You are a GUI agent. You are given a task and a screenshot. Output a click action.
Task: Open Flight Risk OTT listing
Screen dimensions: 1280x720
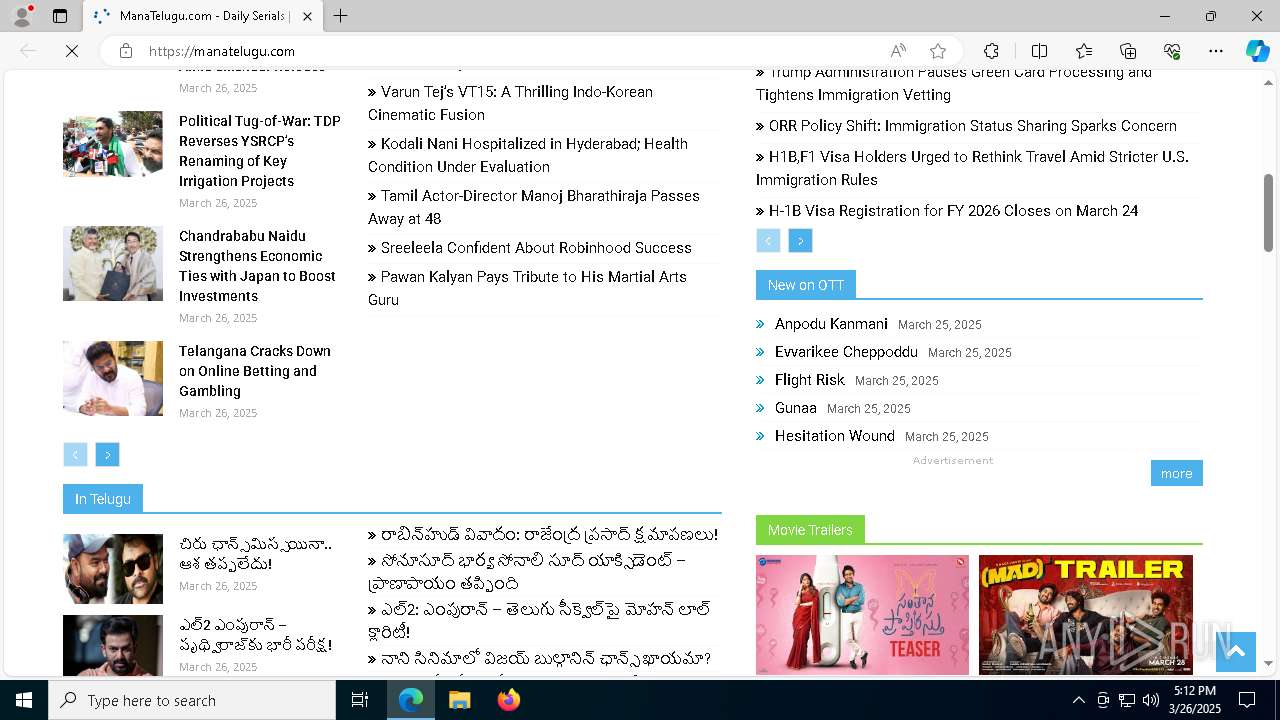810,380
